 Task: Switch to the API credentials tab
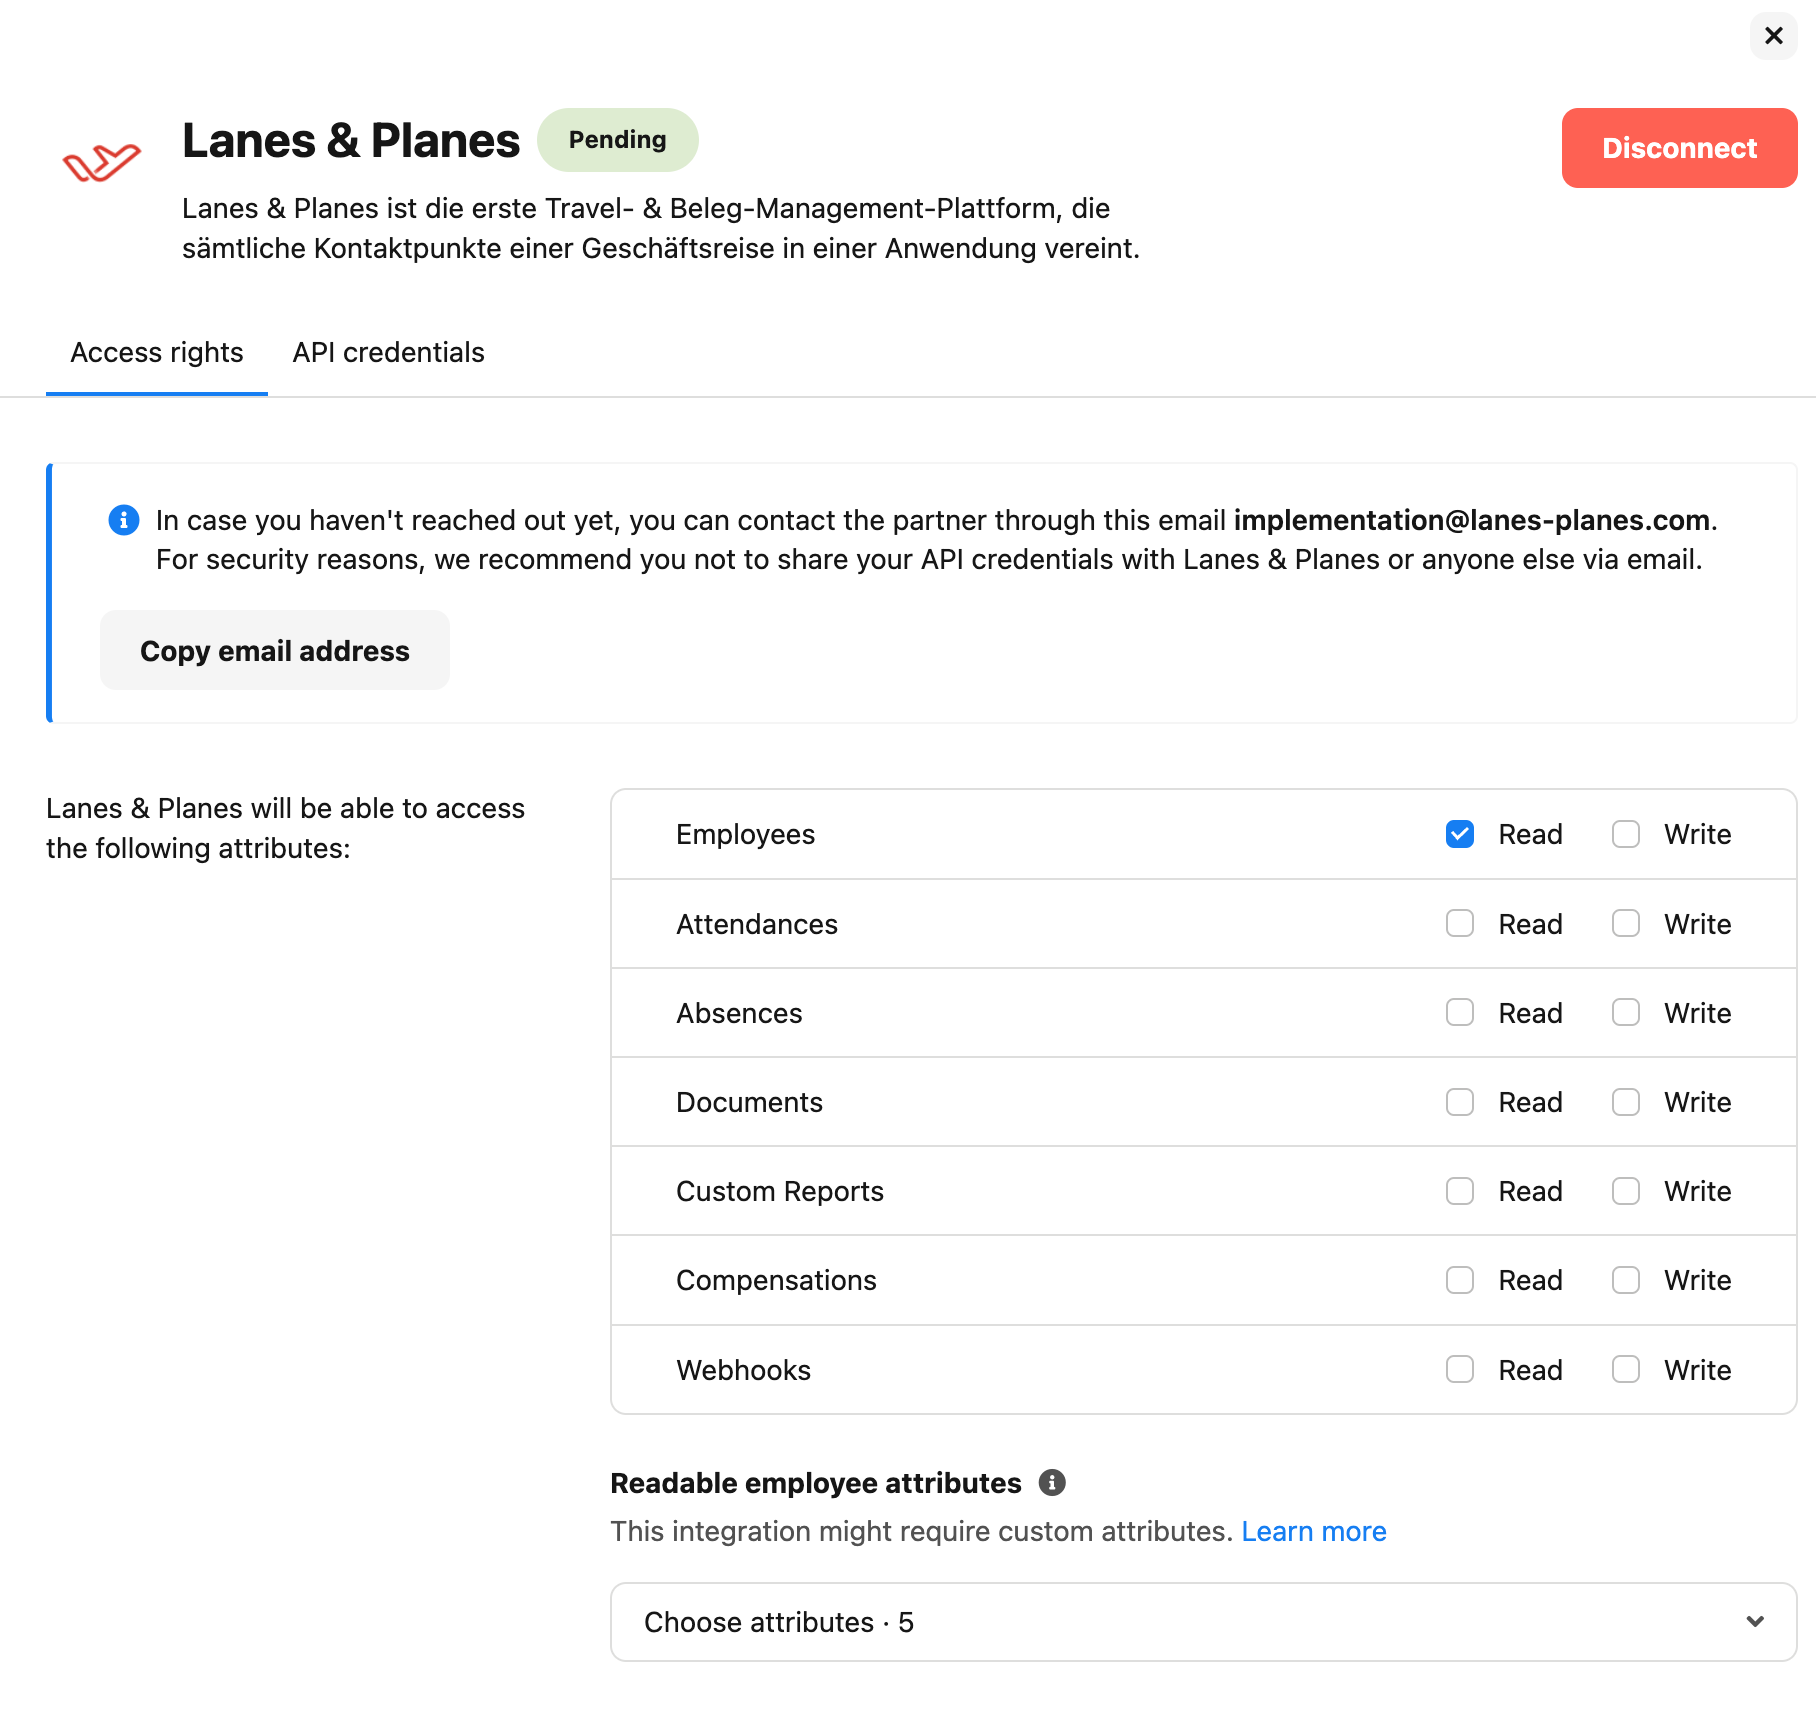[x=388, y=352]
